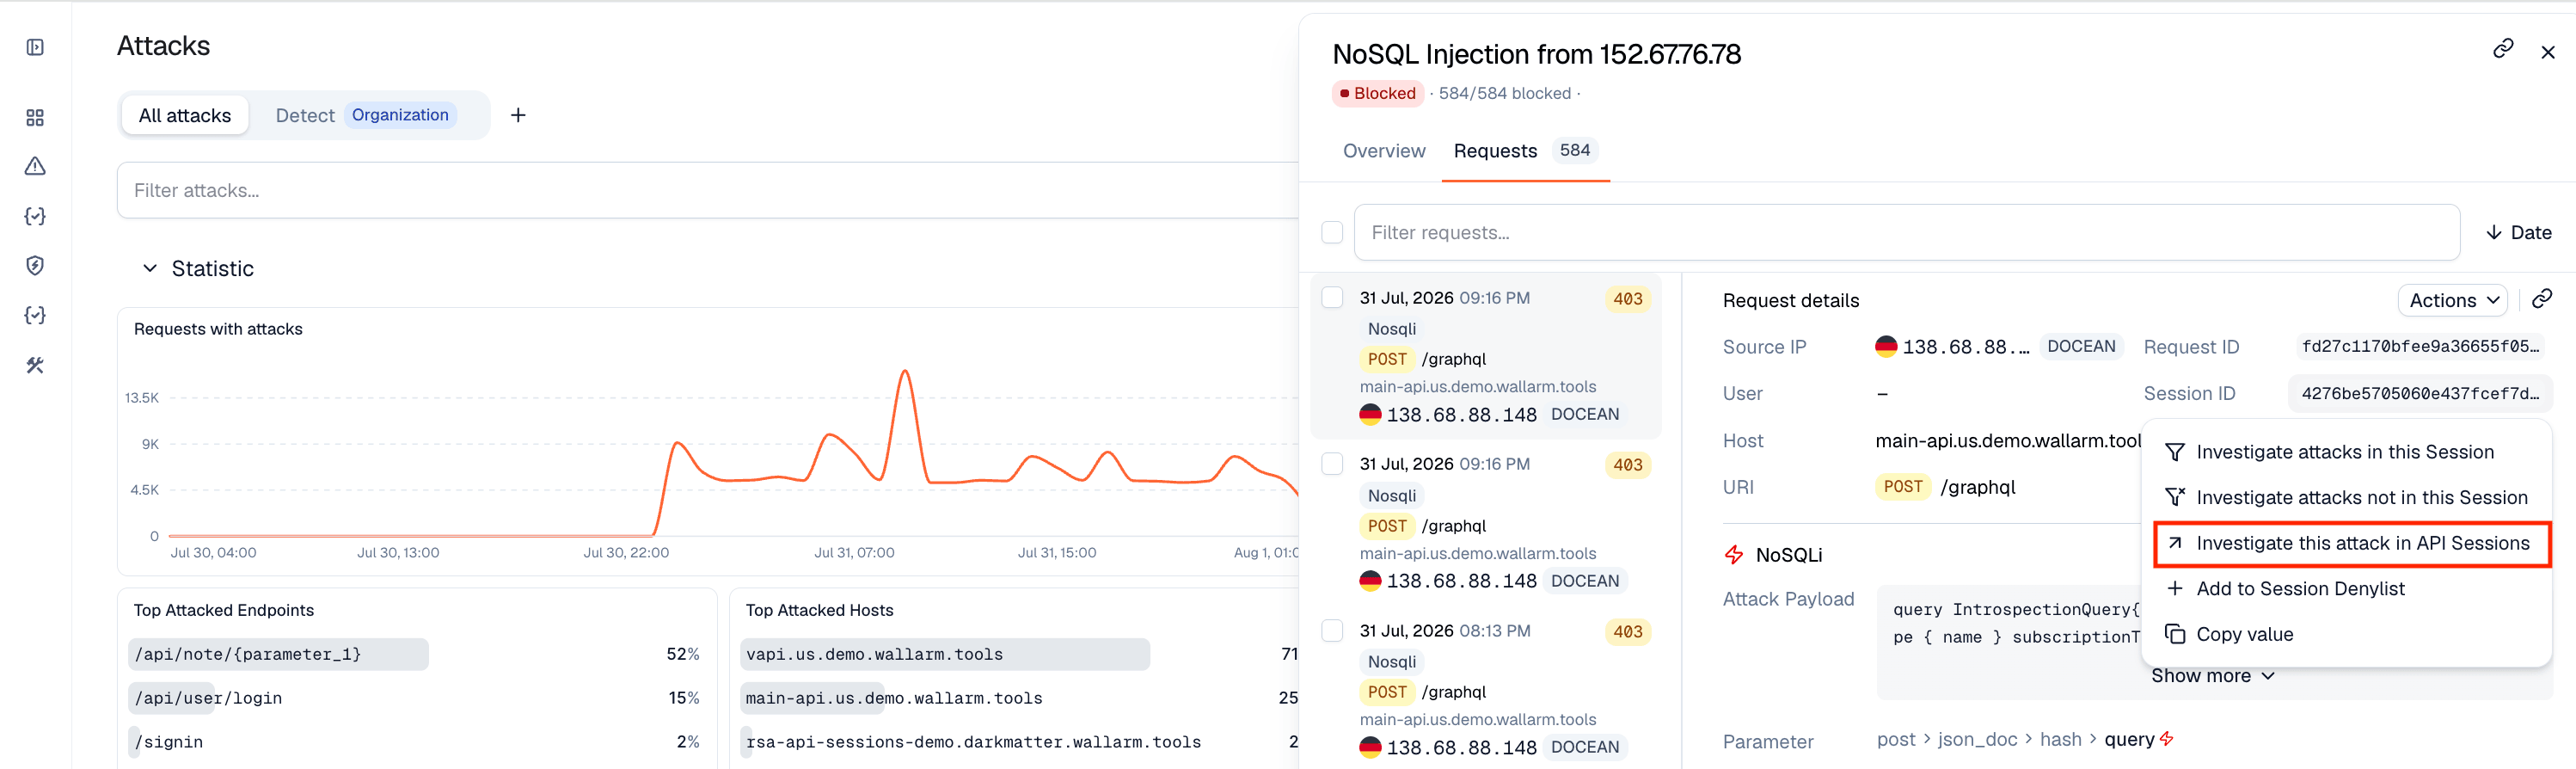Toggle the sidebar panel icon
Screen dimensions: 2576x769
35,47
